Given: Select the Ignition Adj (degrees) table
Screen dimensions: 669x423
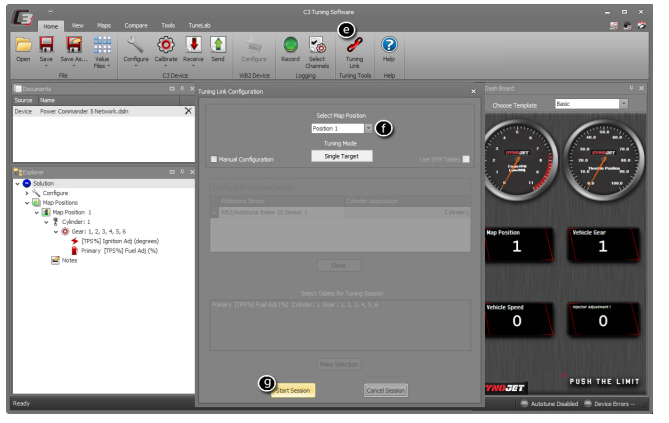Looking at the screenshot, I should coord(120,241).
